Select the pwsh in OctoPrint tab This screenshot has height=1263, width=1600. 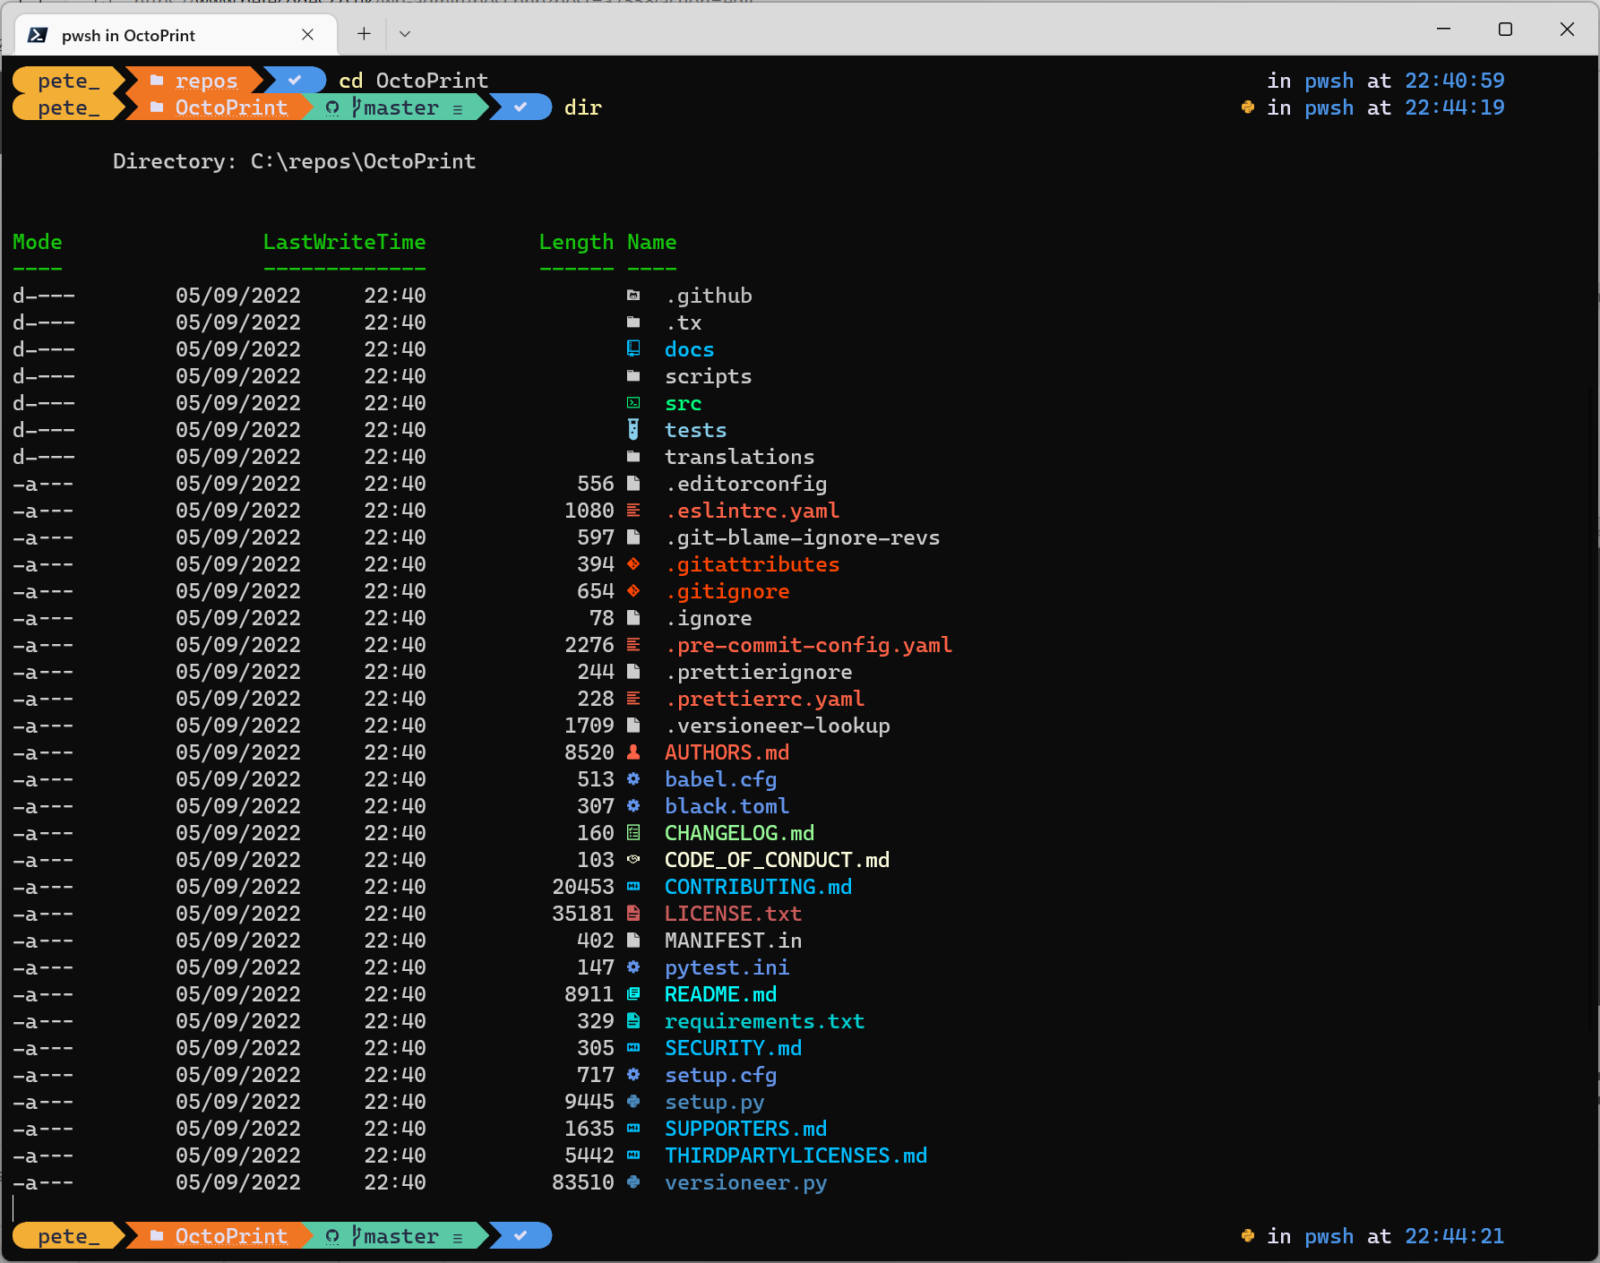click(x=160, y=34)
